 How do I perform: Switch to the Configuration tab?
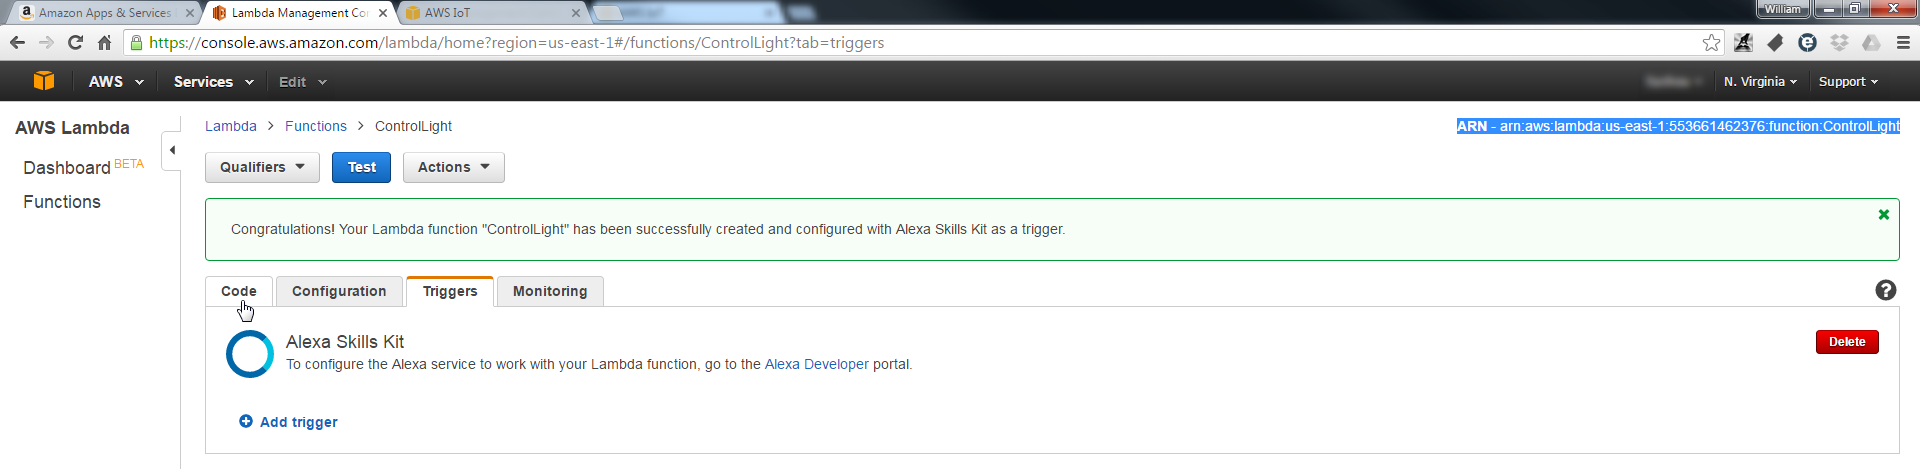(x=339, y=291)
